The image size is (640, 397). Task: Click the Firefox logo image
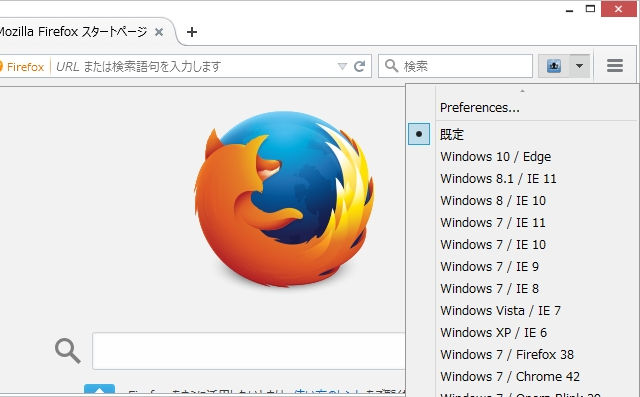[284, 199]
